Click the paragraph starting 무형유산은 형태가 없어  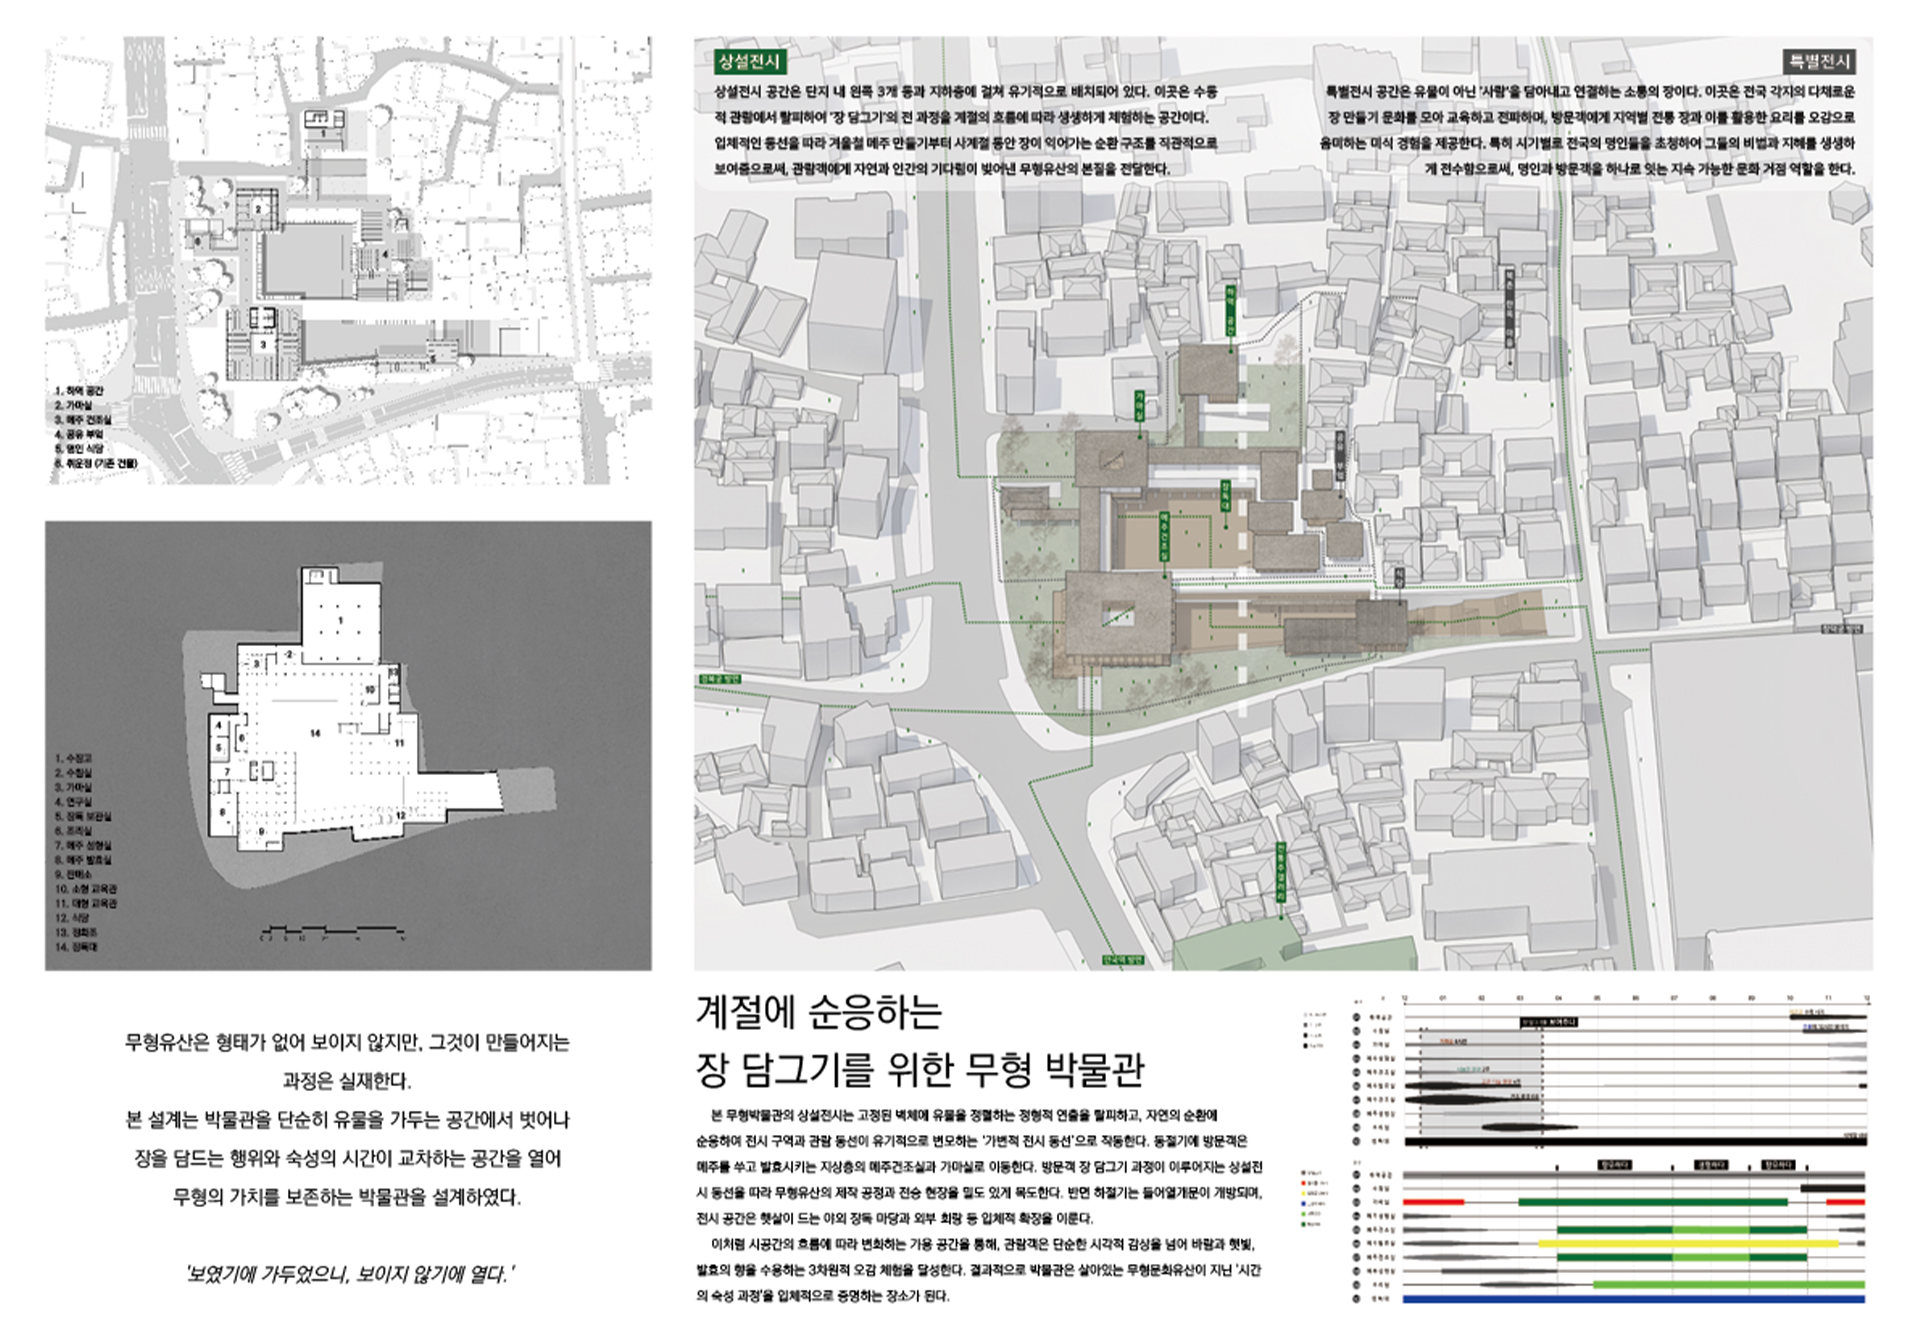(x=348, y=1120)
